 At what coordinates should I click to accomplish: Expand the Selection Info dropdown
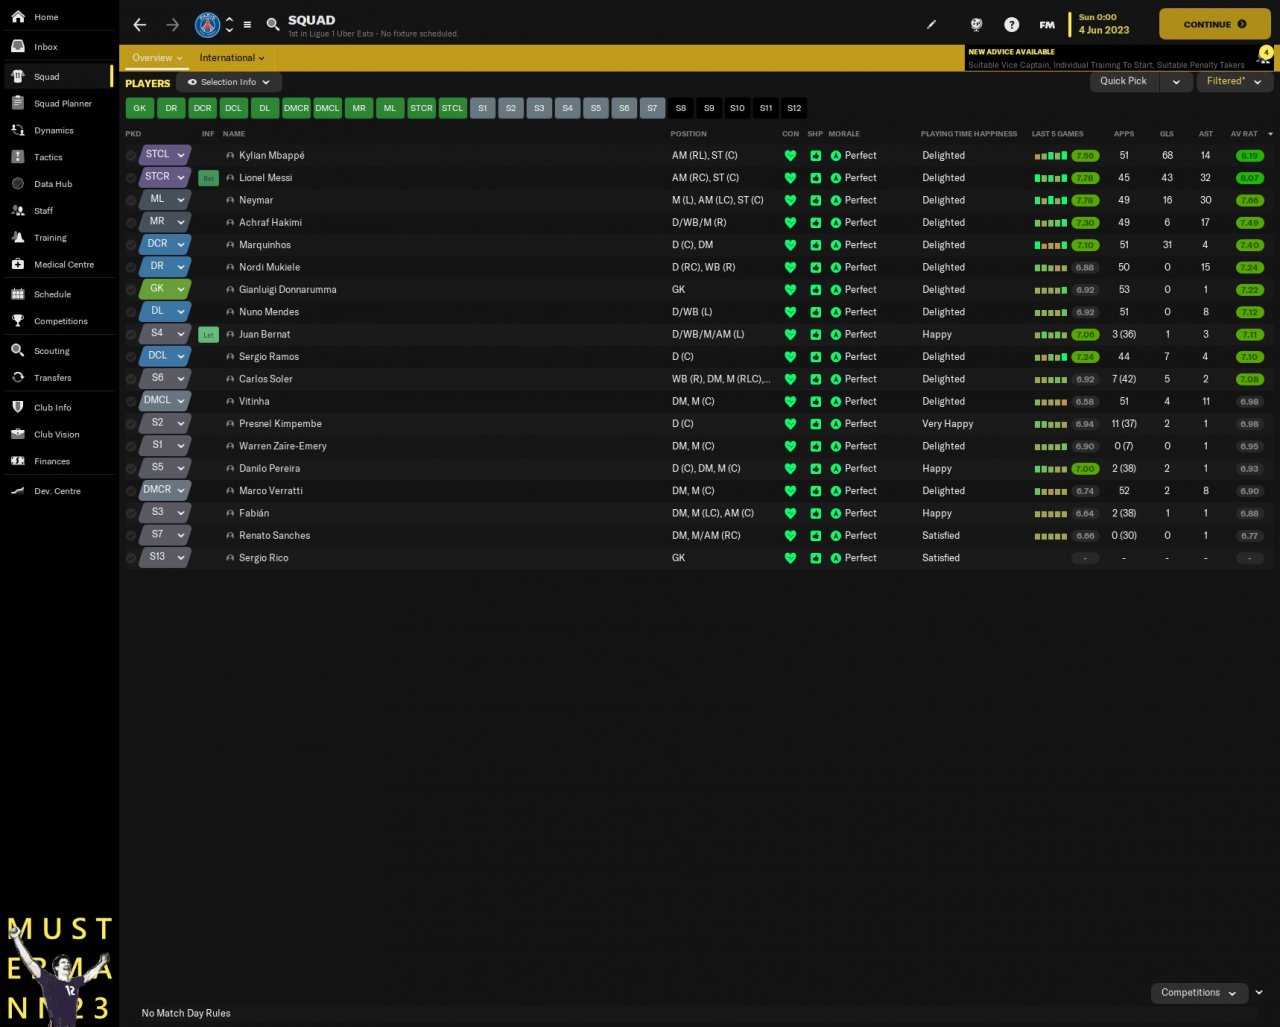pos(229,82)
